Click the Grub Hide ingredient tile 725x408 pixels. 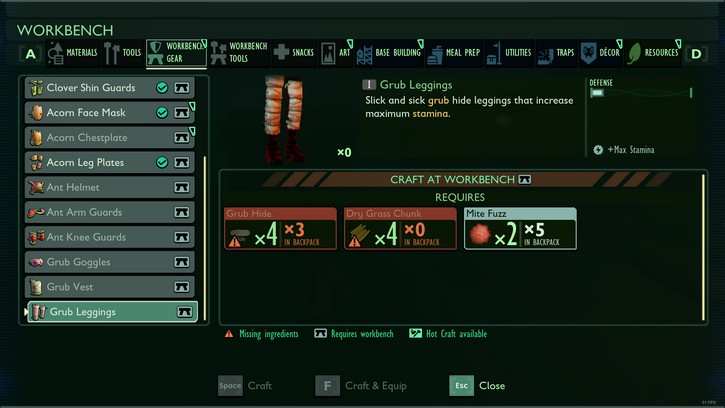(280, 229)
